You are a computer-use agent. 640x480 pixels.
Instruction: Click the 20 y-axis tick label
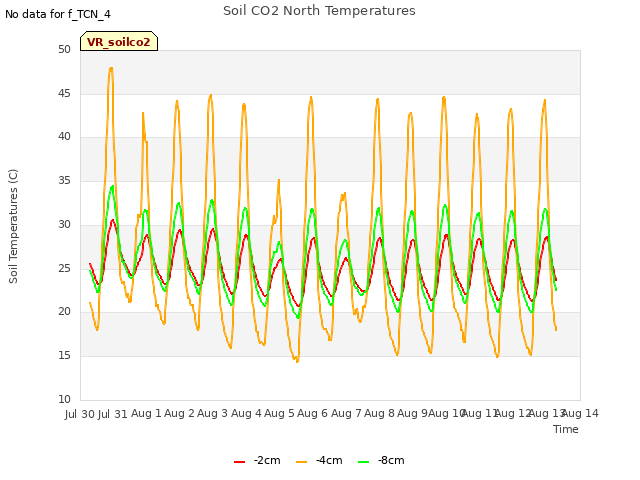[64, 312]
